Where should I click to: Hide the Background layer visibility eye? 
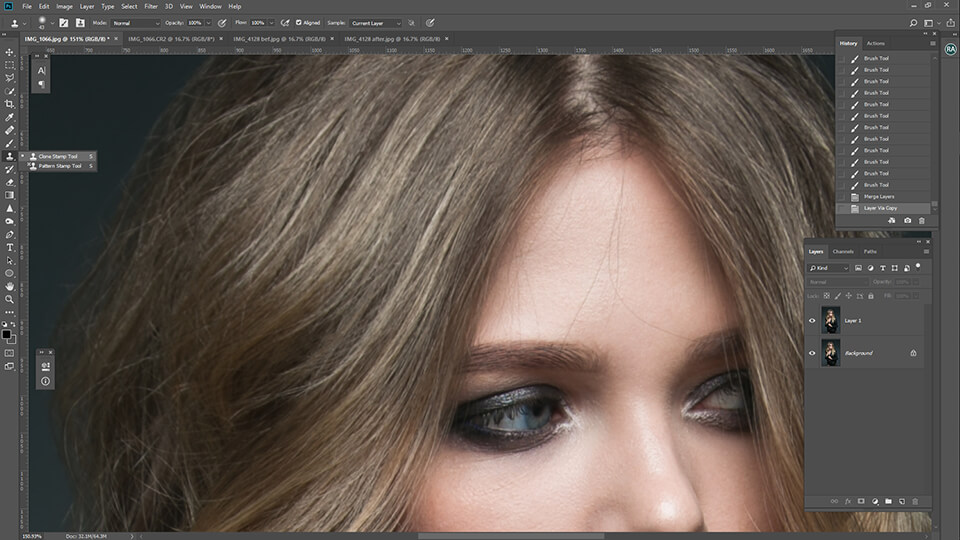click(812, 353)
